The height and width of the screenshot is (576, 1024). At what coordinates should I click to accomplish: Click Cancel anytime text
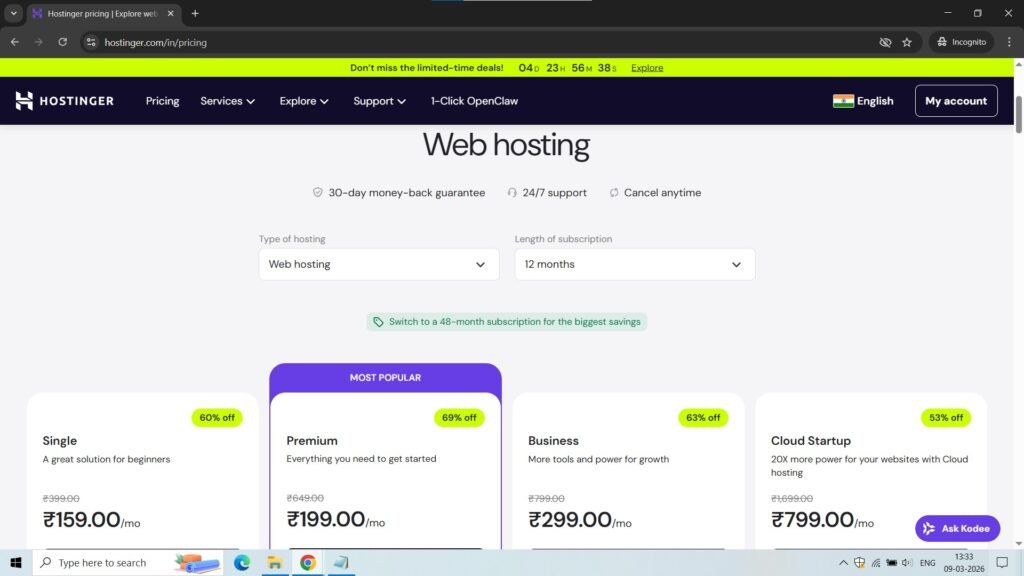click(x=662, y=193)
